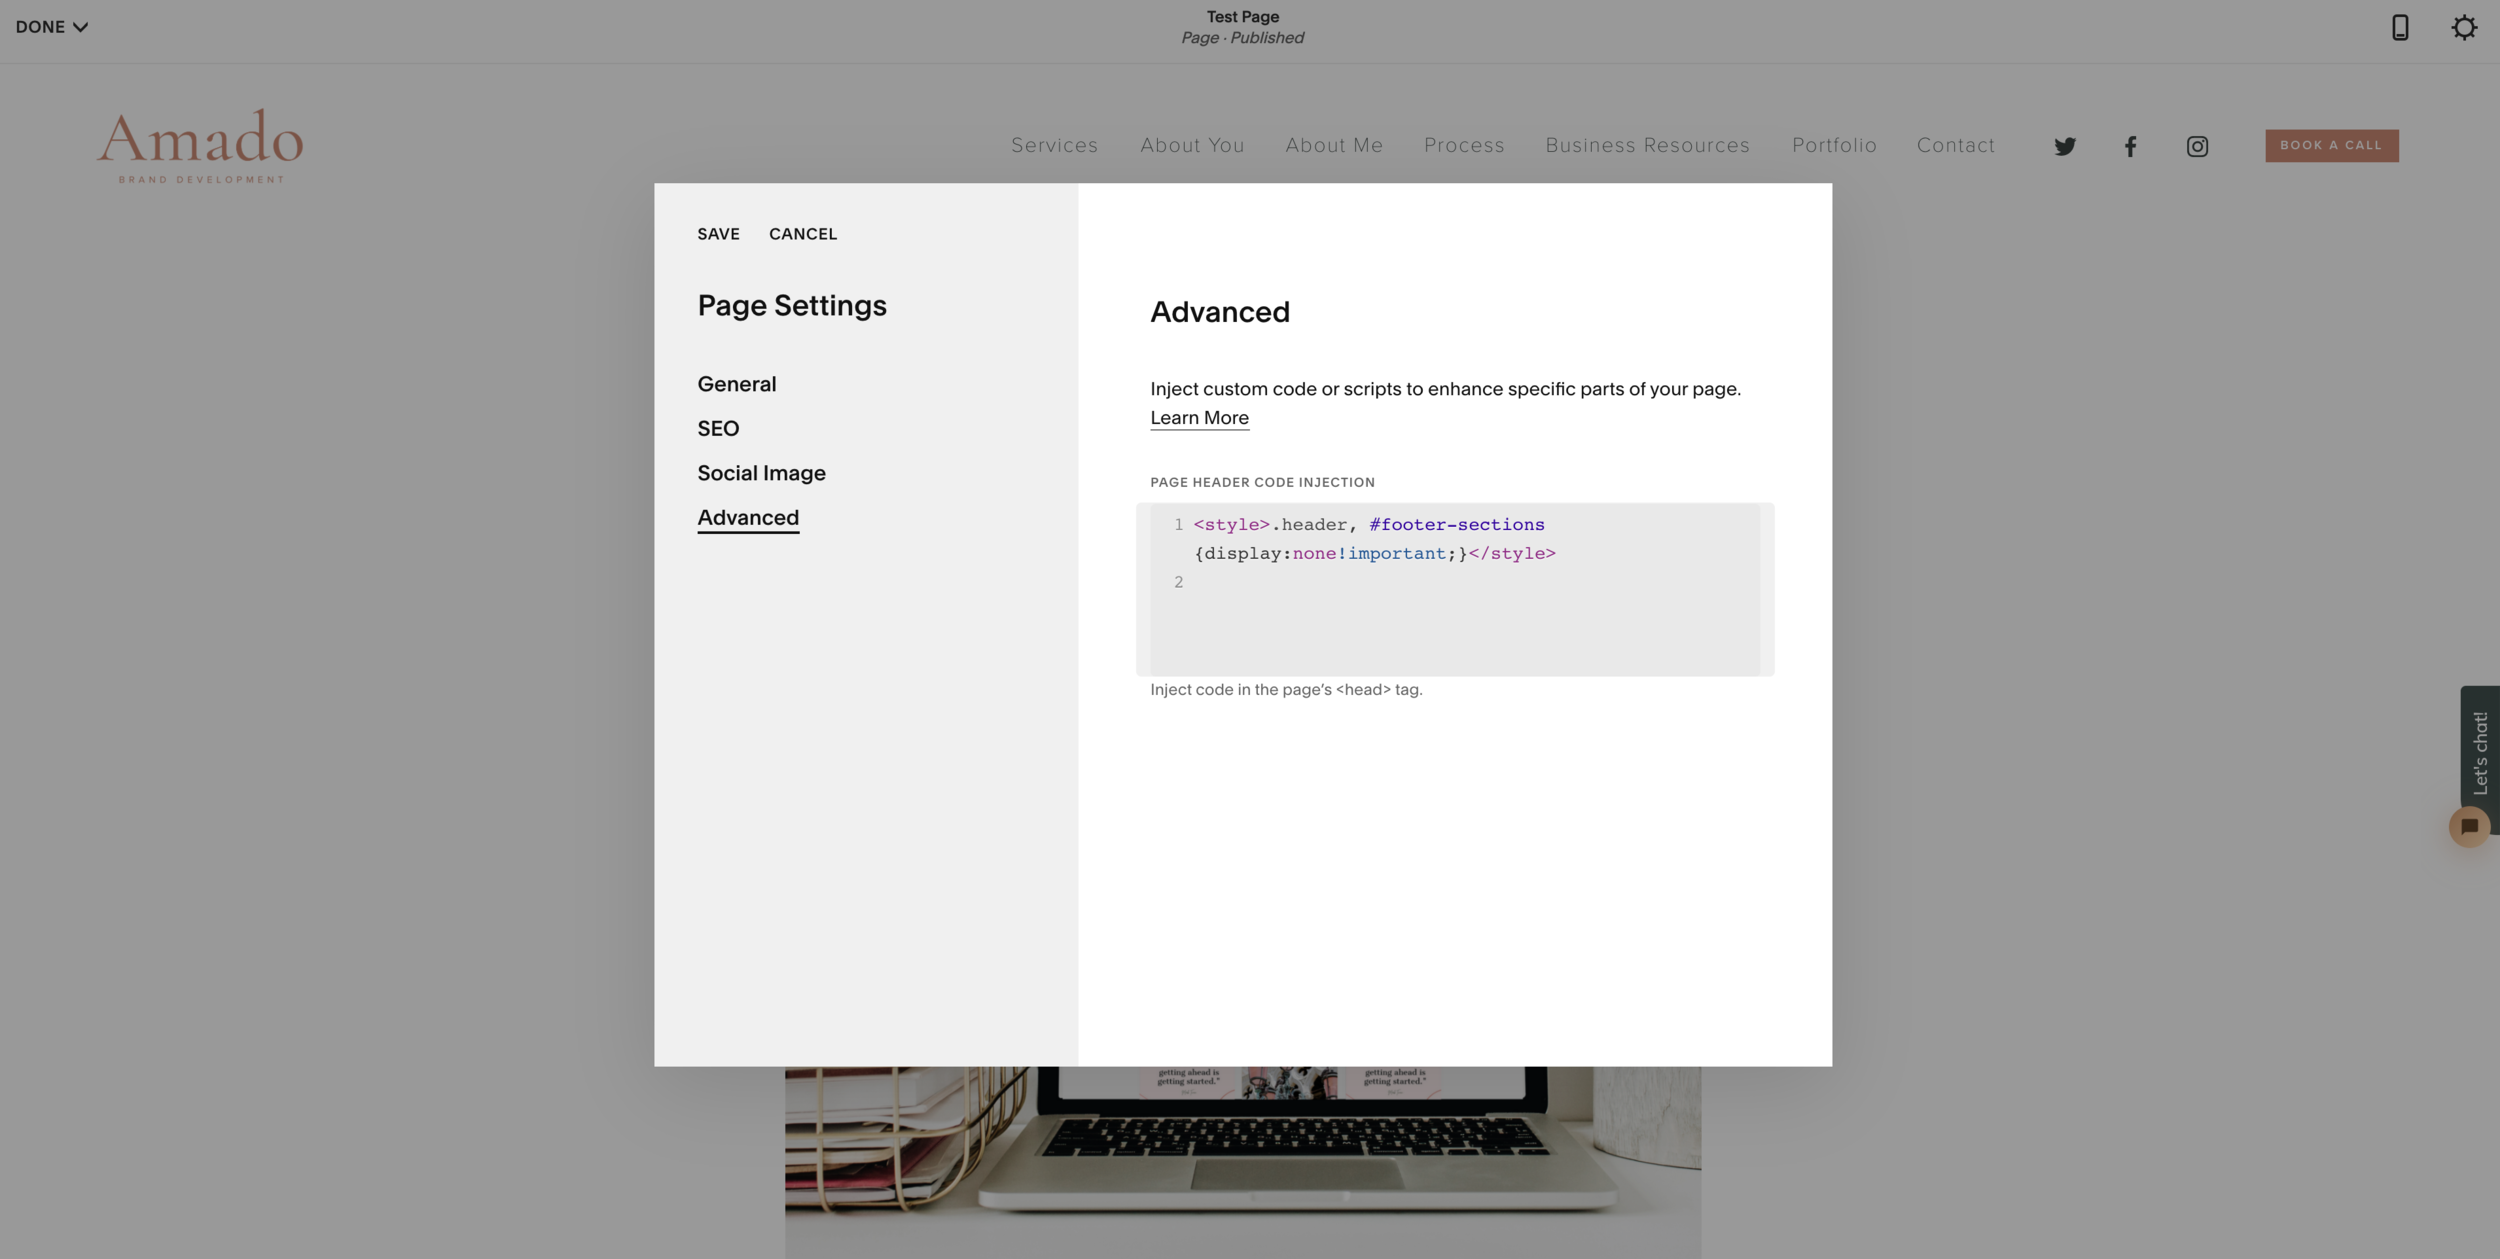Expand the DONE dropdown chevron

81,27
